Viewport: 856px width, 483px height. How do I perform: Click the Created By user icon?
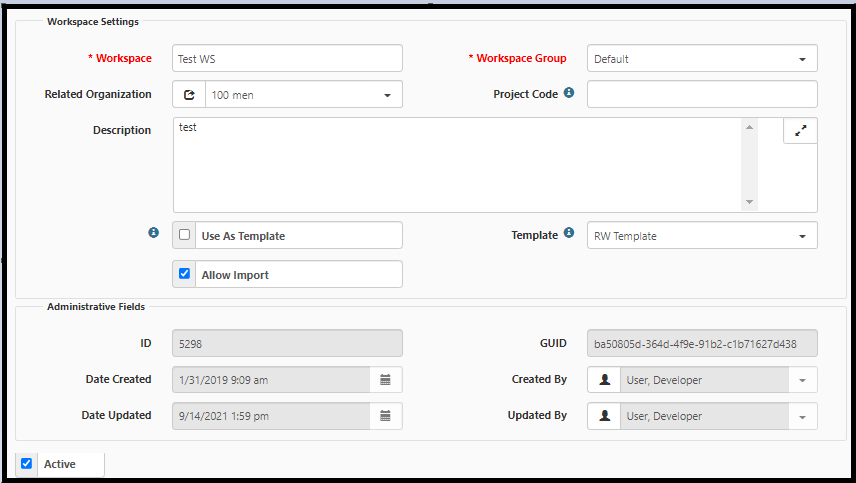(604, 380)
